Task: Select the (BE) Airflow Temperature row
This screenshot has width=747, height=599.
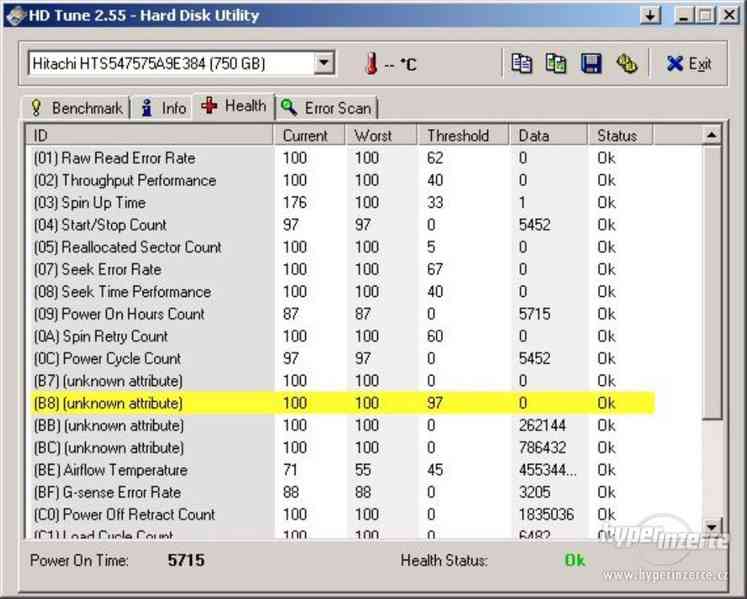Action: (x=341, y=470)
